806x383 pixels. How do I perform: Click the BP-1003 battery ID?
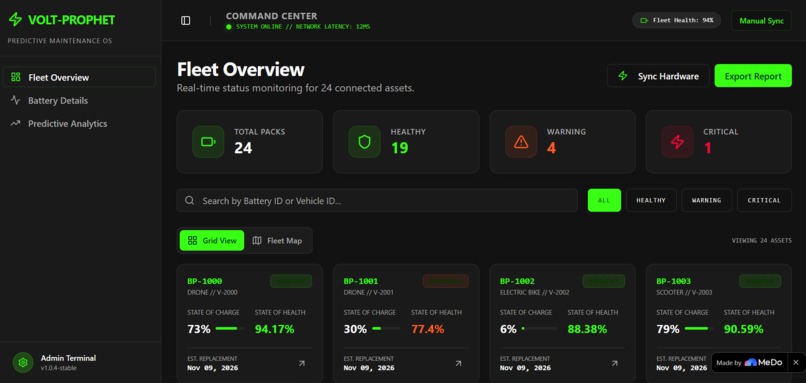pyautogui.click(x=673, y=281)
